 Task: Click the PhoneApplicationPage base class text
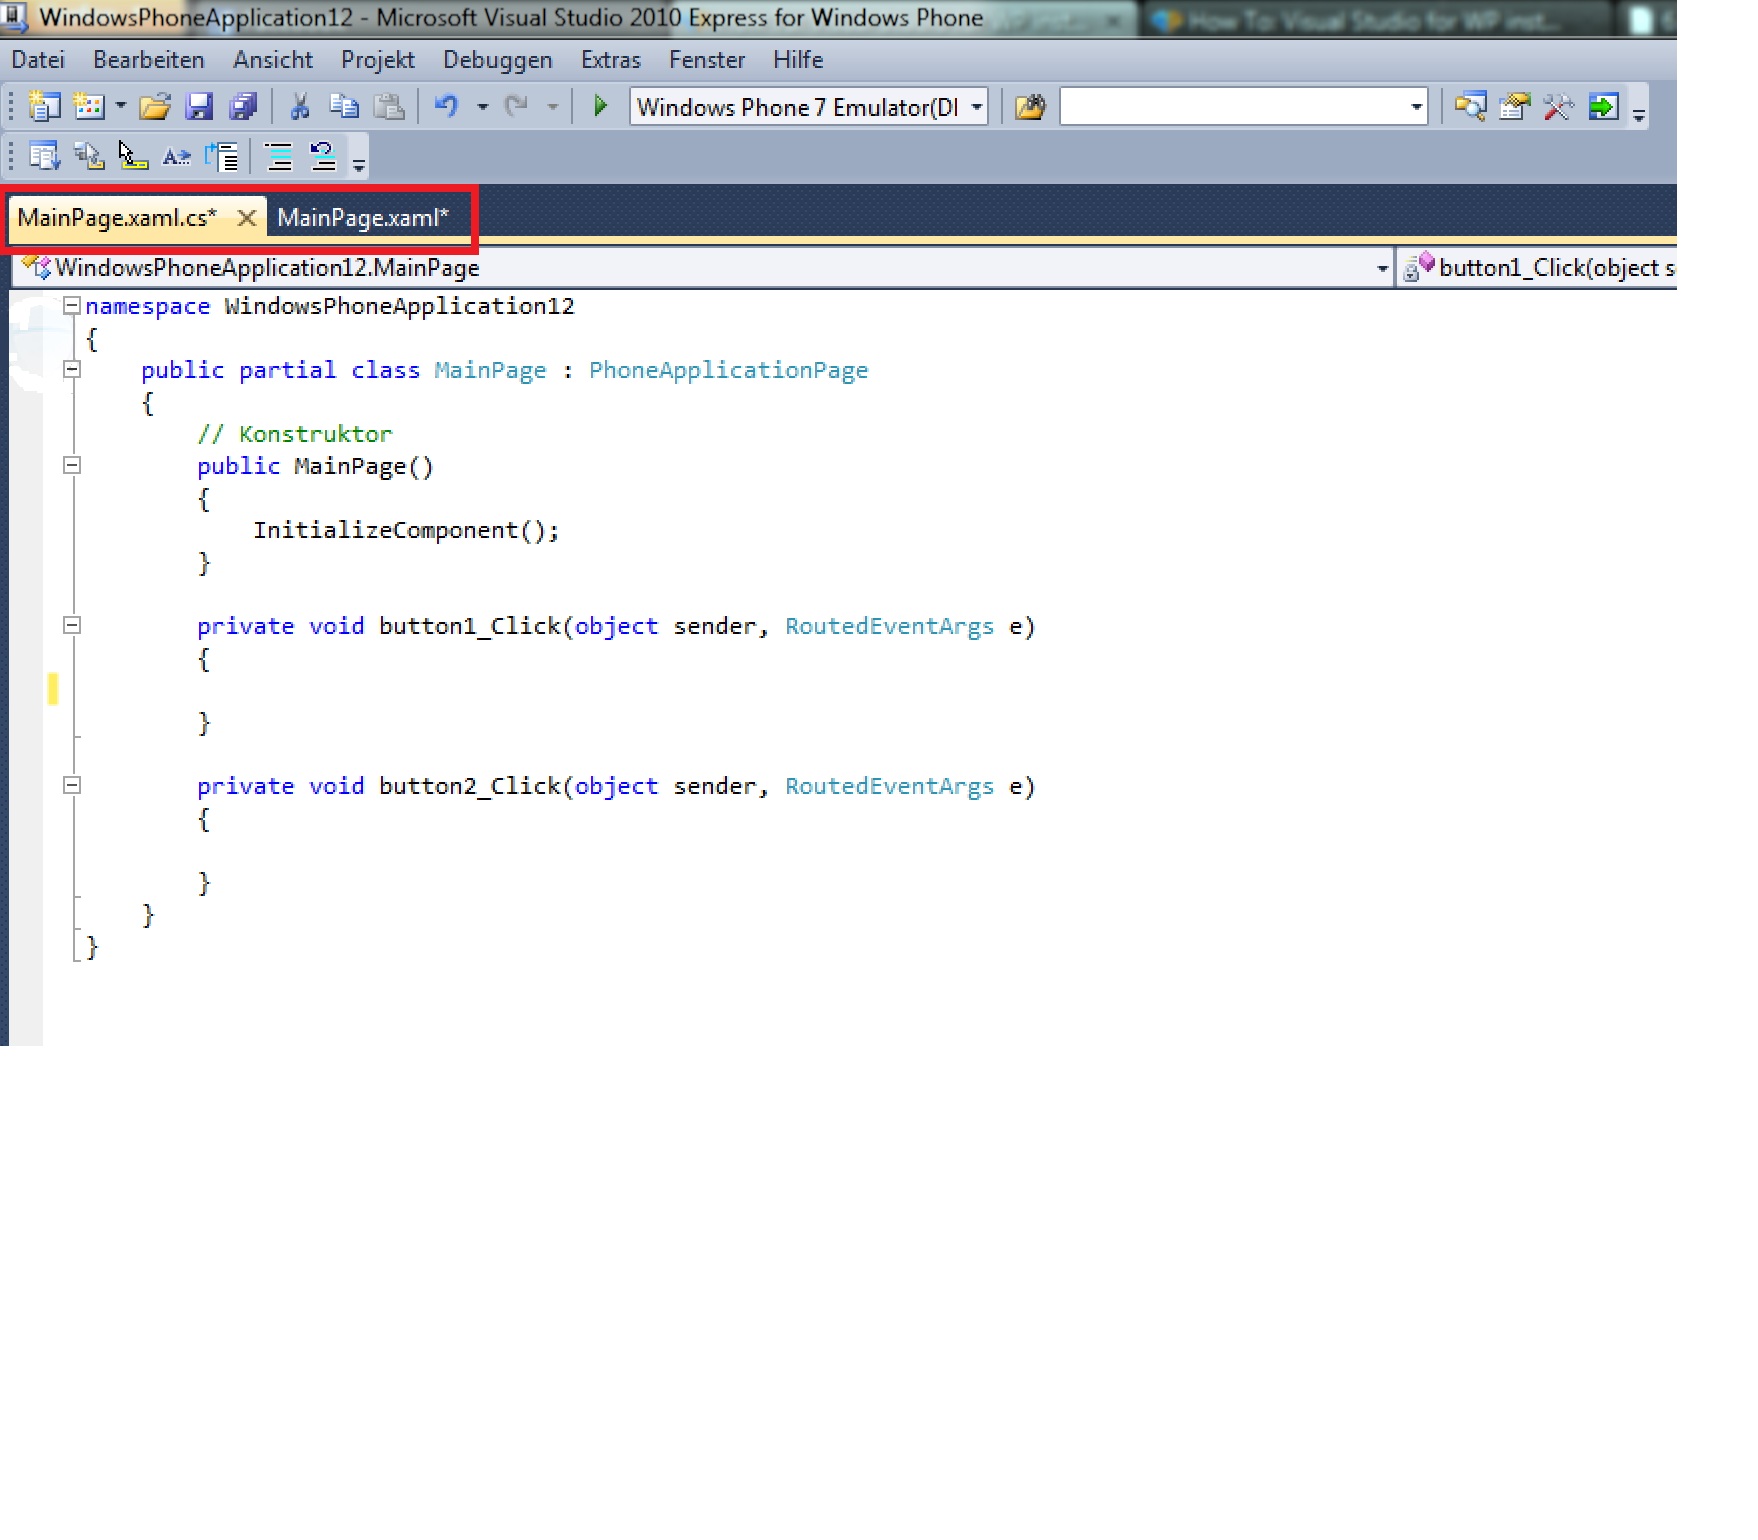pyautogui.click(x=728, y=371)
